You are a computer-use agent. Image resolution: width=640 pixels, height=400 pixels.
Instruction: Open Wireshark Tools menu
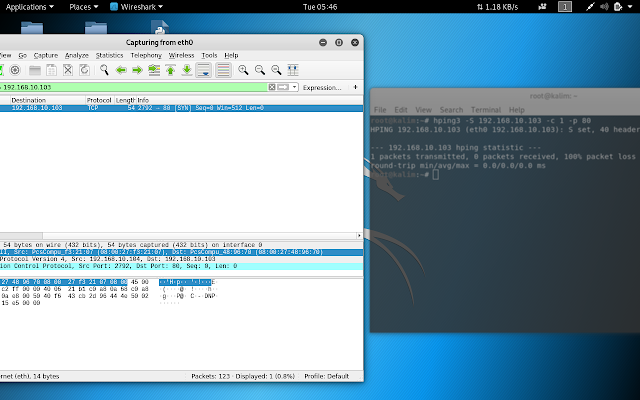(209, 55)
